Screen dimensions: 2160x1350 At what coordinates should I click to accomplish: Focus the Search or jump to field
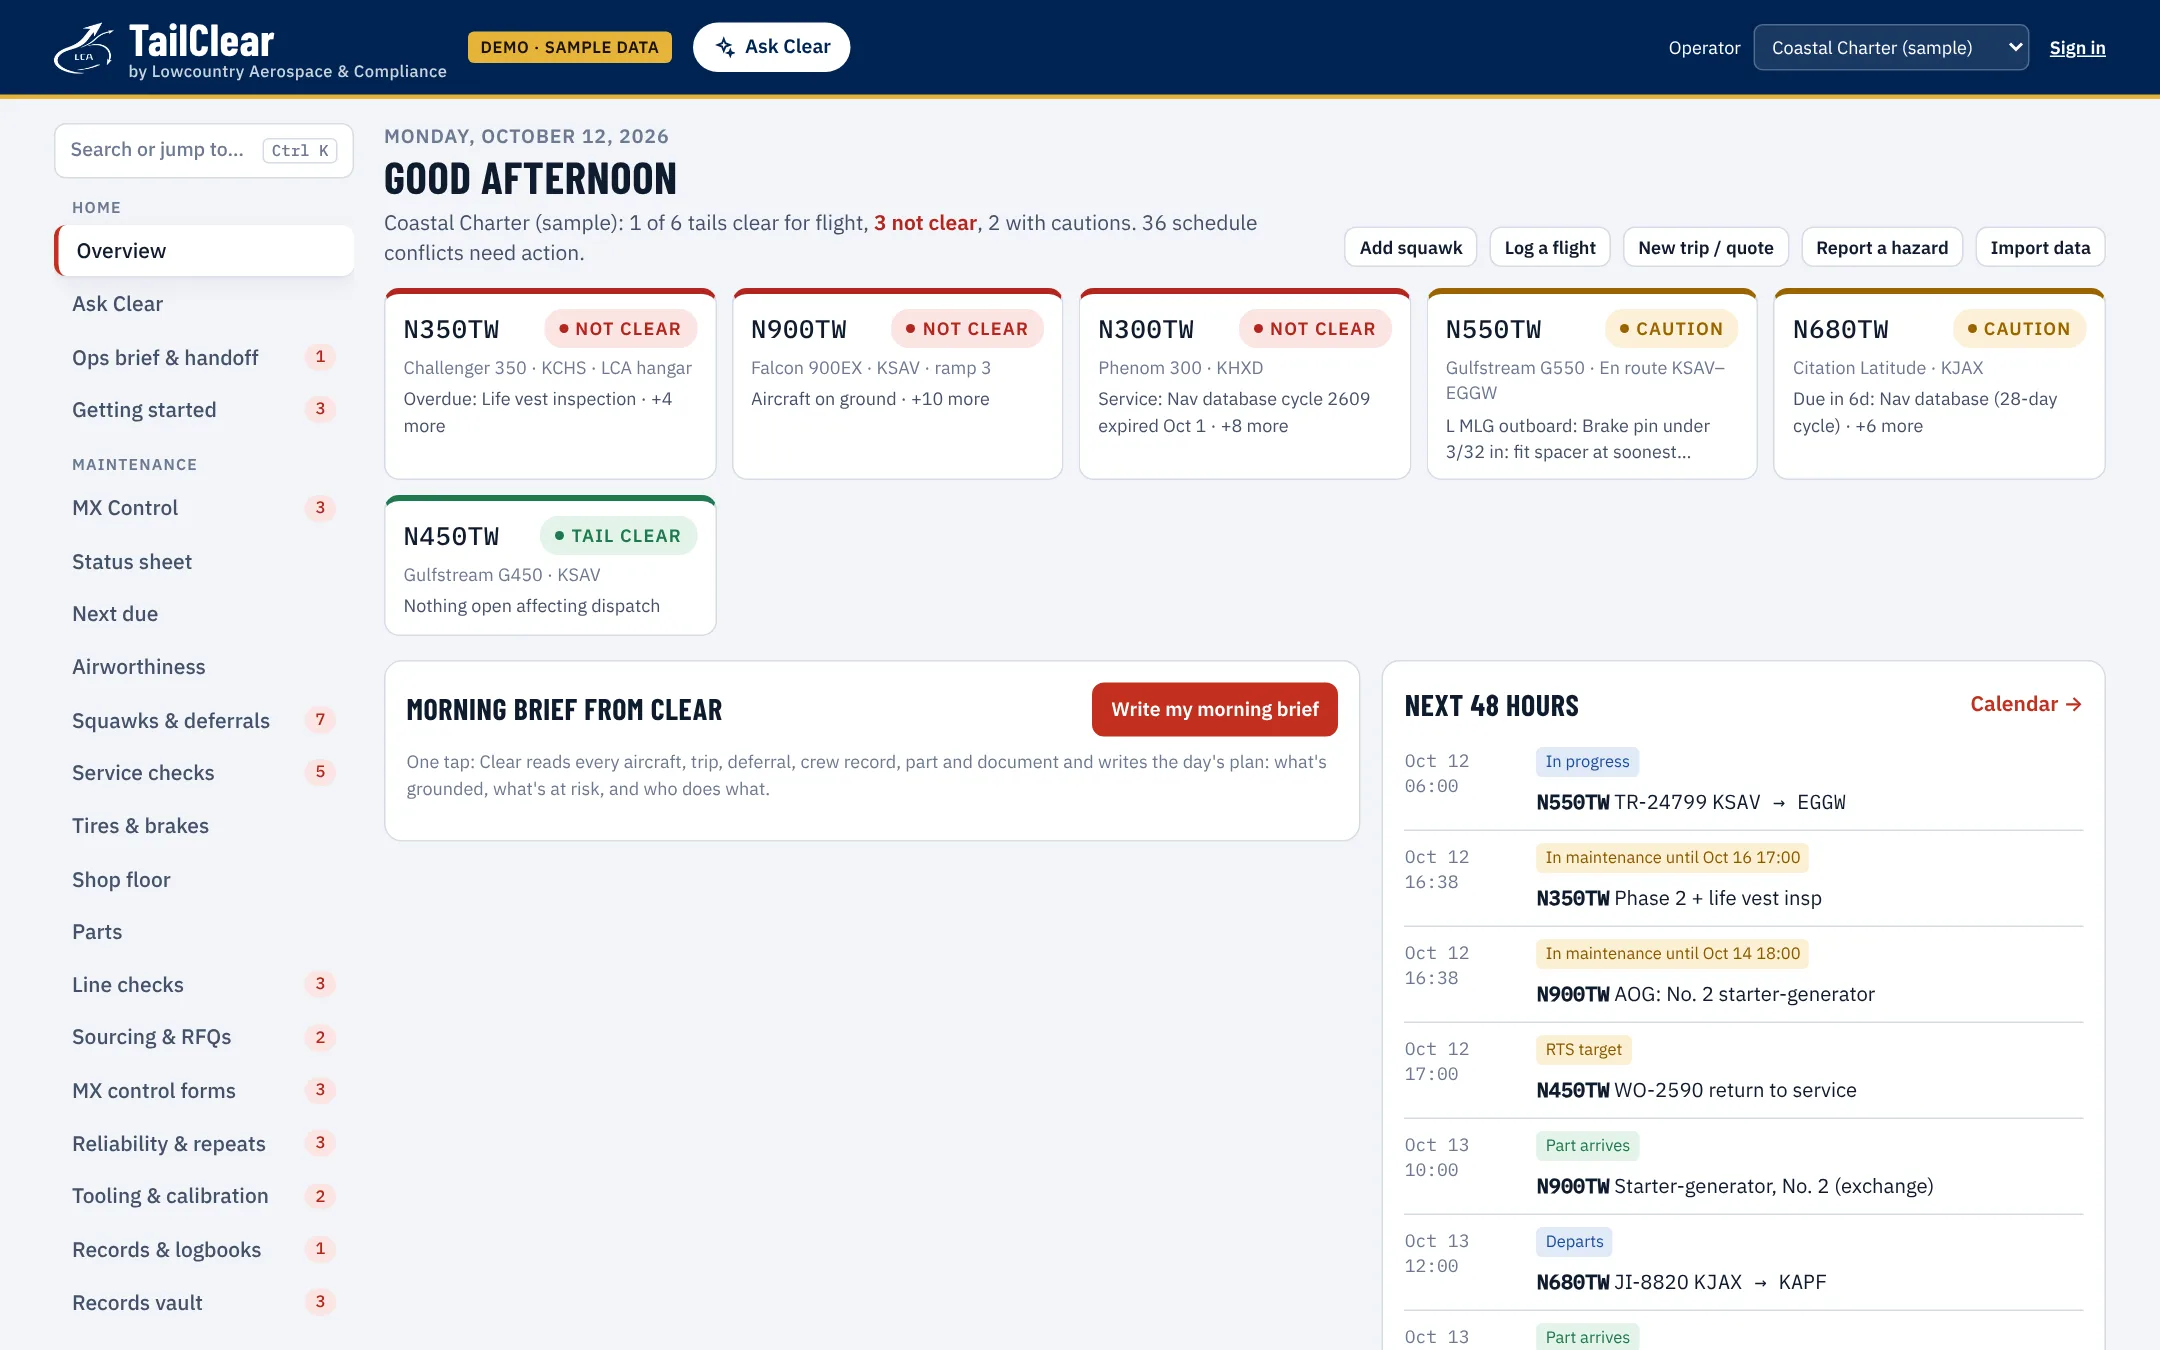point(204,150)
